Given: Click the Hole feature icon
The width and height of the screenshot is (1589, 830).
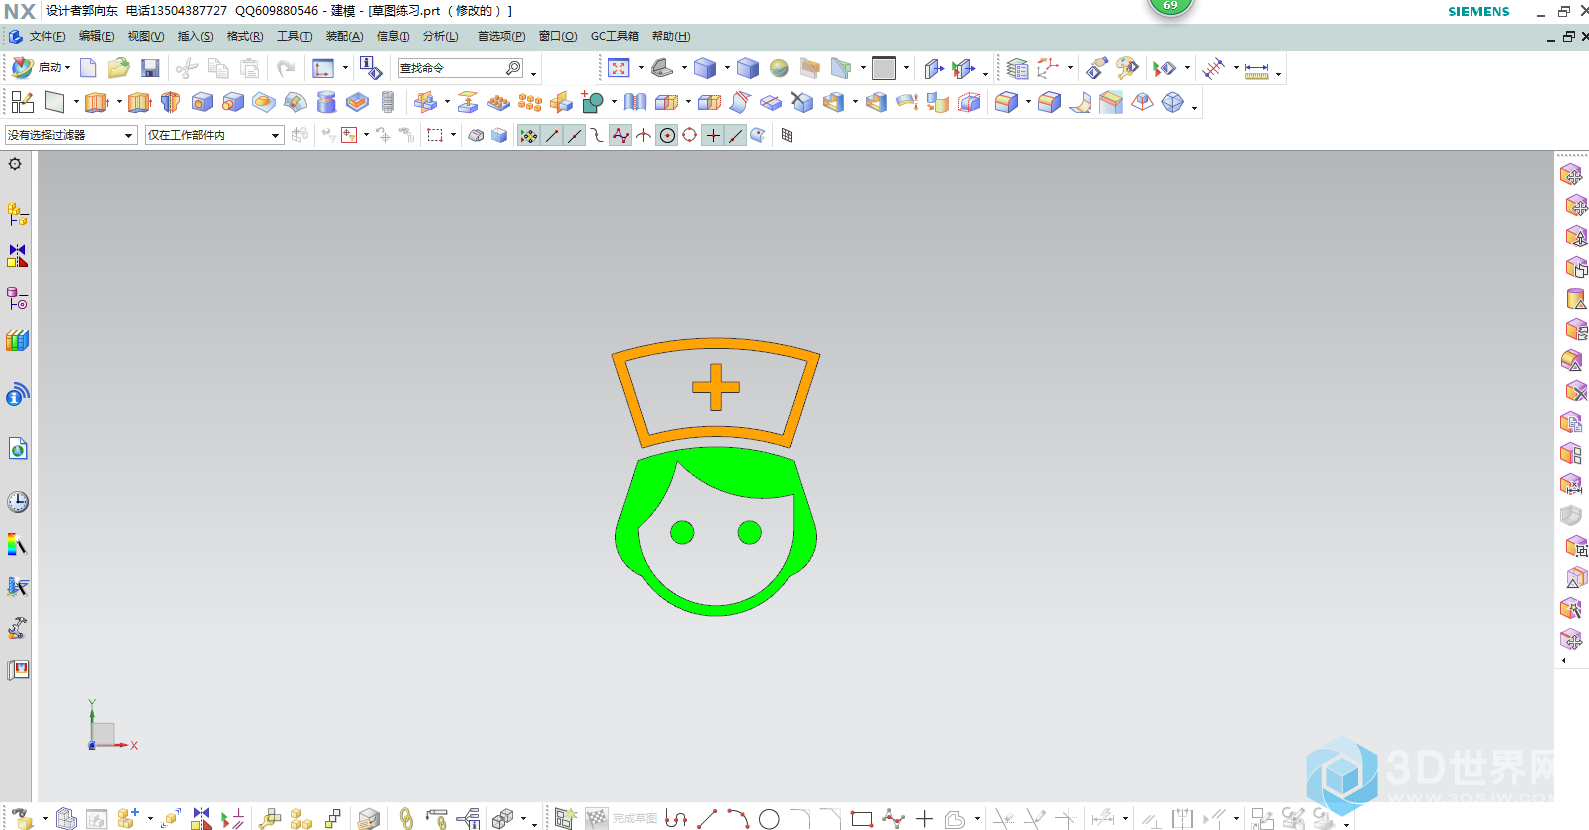Looking at the screenshot, I should pos(202,102).
